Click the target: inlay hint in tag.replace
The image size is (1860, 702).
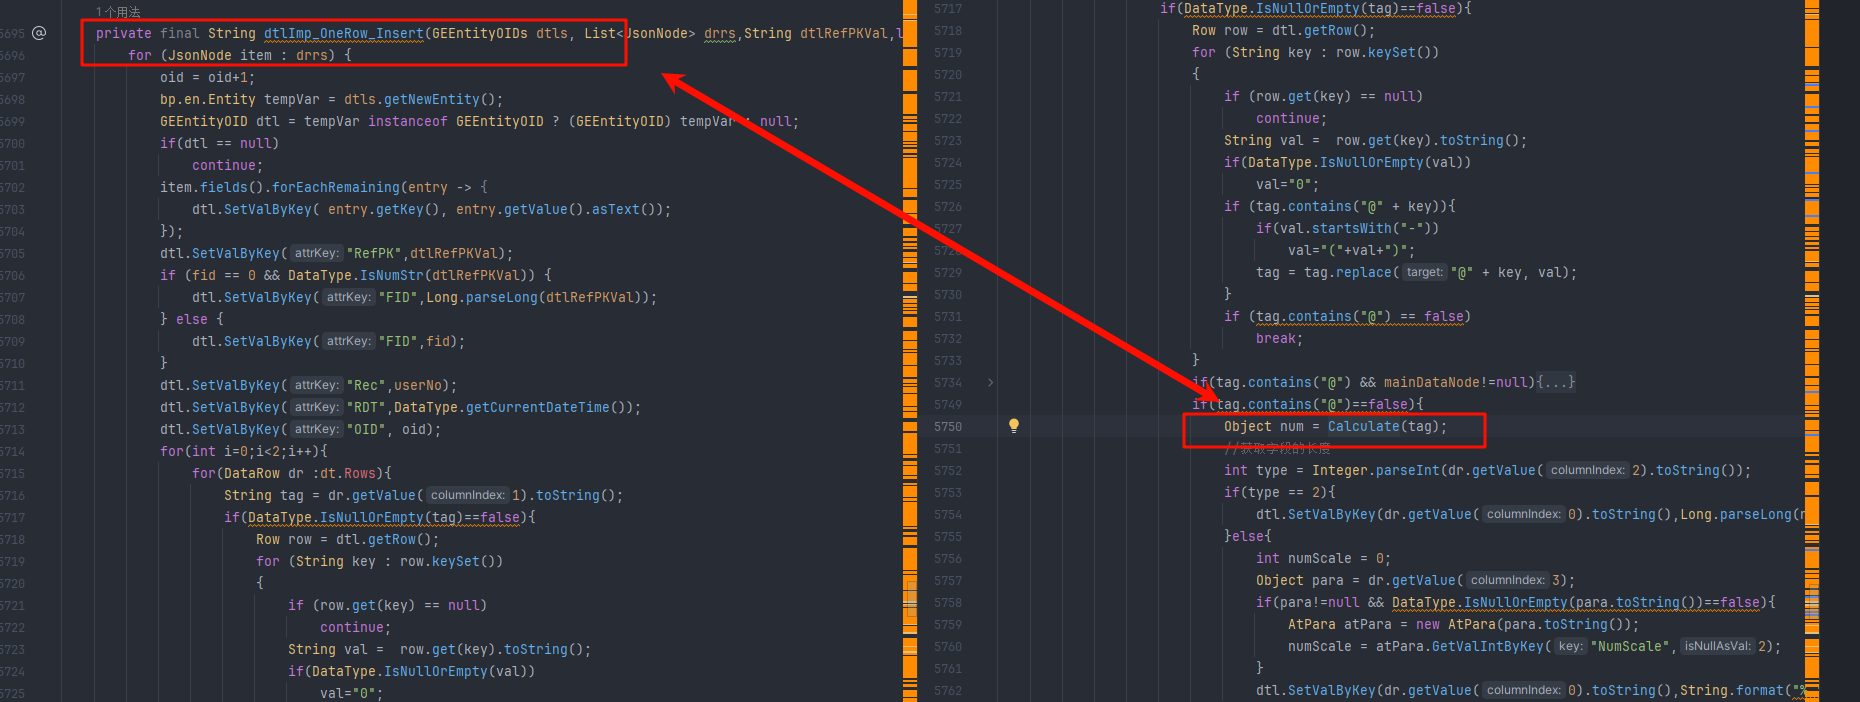click(1424, 272)
